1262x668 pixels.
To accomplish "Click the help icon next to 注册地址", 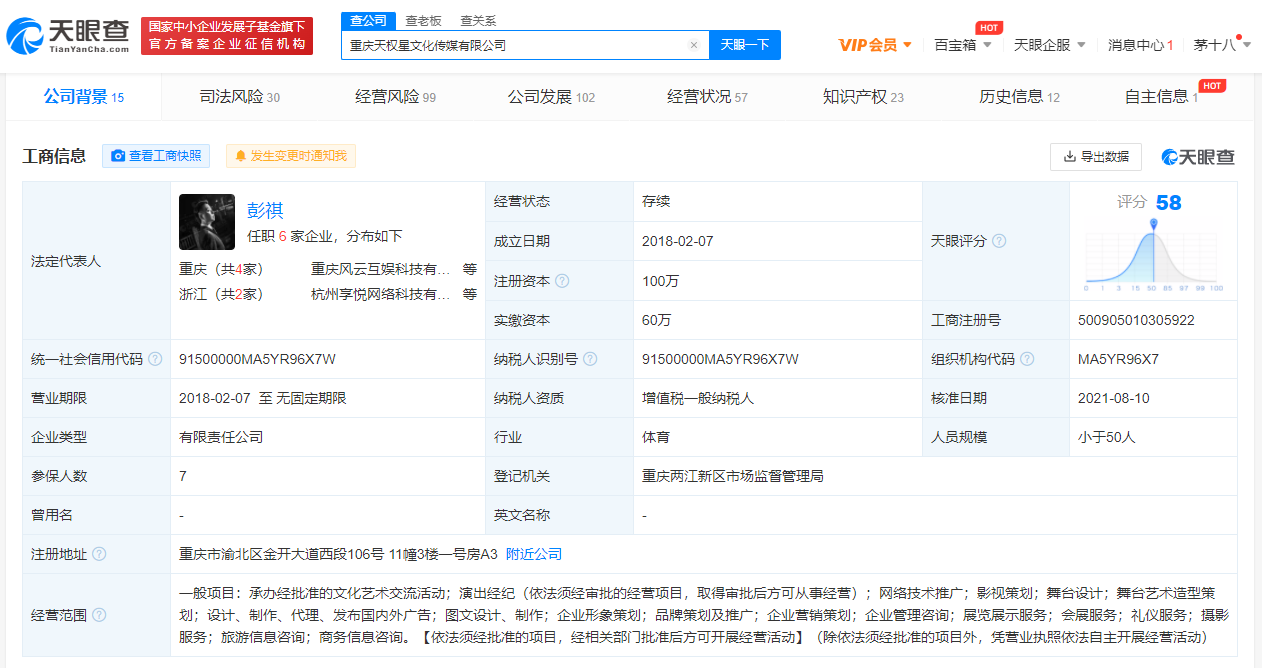I will click(x=99, y=554).
